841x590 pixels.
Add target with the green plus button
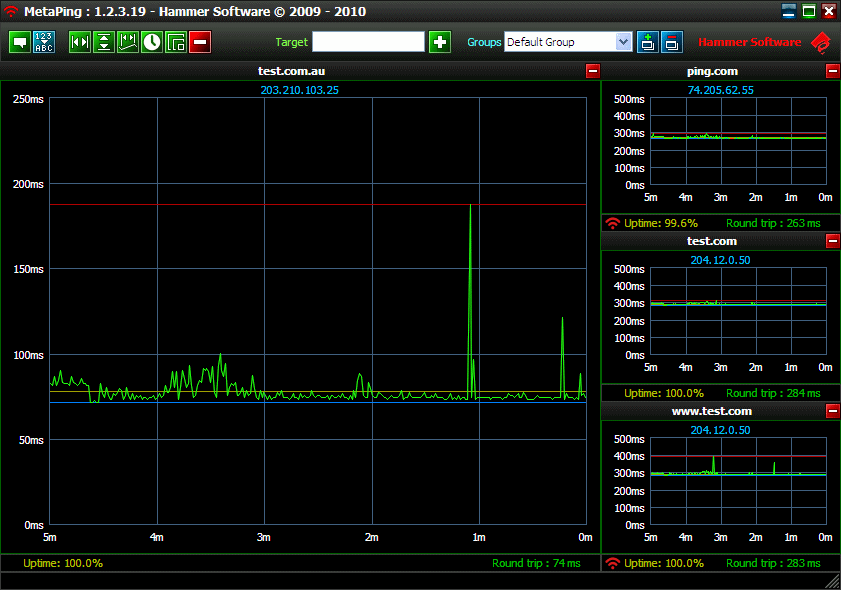440,42
